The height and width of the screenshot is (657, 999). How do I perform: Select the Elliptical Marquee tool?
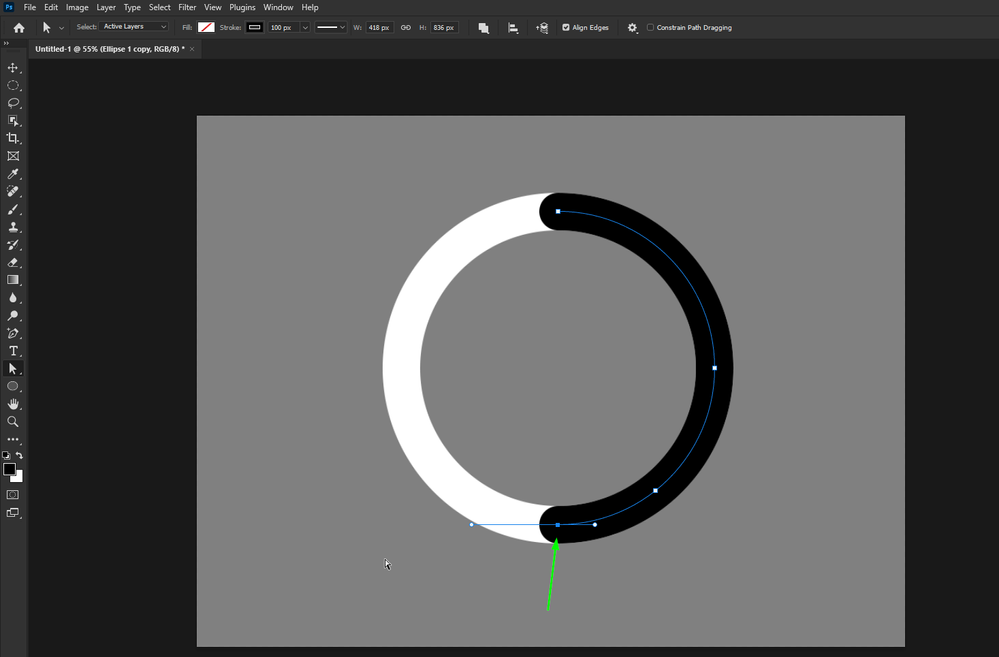(13, 85)
